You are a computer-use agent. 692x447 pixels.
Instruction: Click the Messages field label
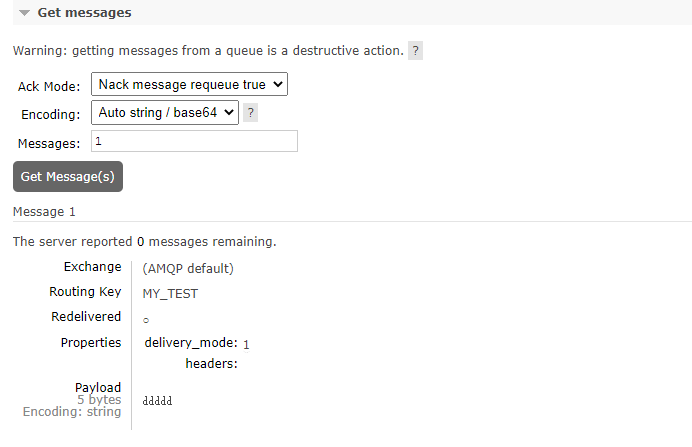point(49,144)
